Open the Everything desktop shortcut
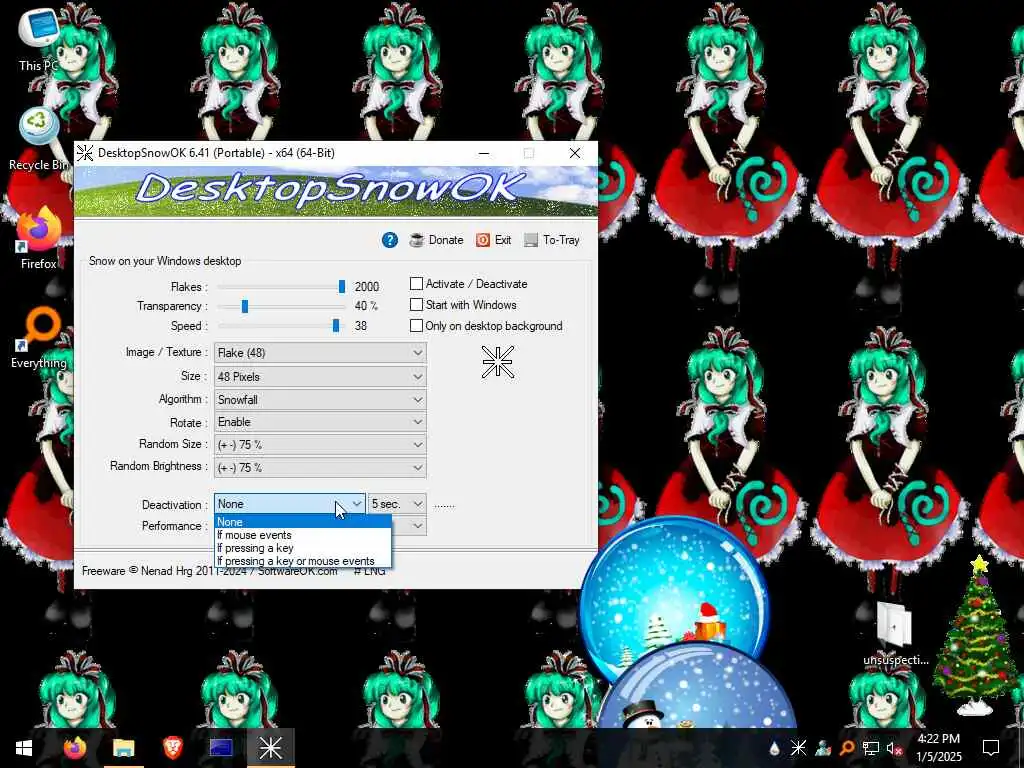Screen dimensions: 1024x768 39,337
